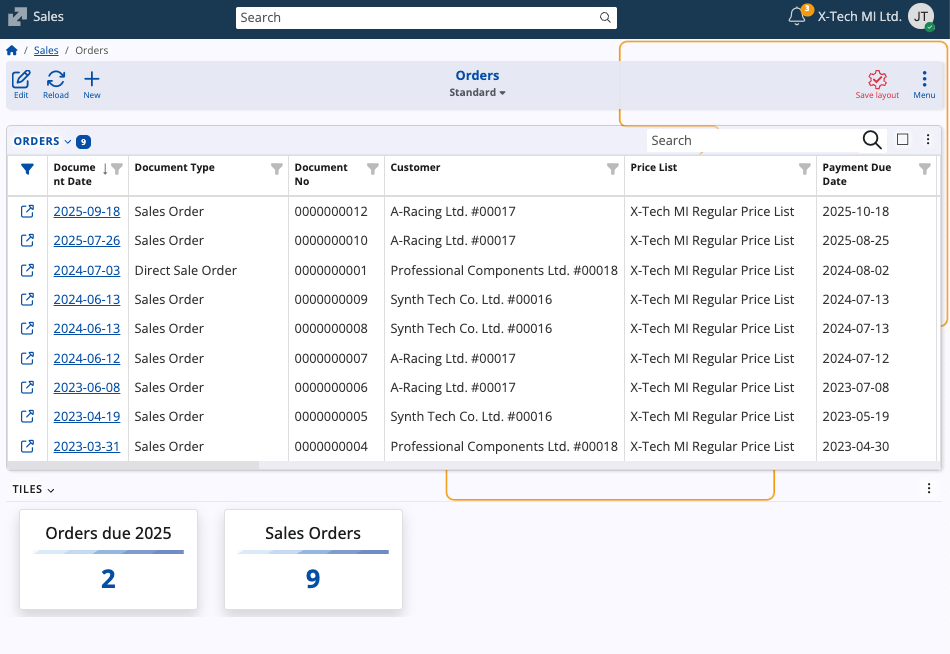Open the 2024-07-03 order link
This screenshot has height=654, width=950.
coord(86,270)
